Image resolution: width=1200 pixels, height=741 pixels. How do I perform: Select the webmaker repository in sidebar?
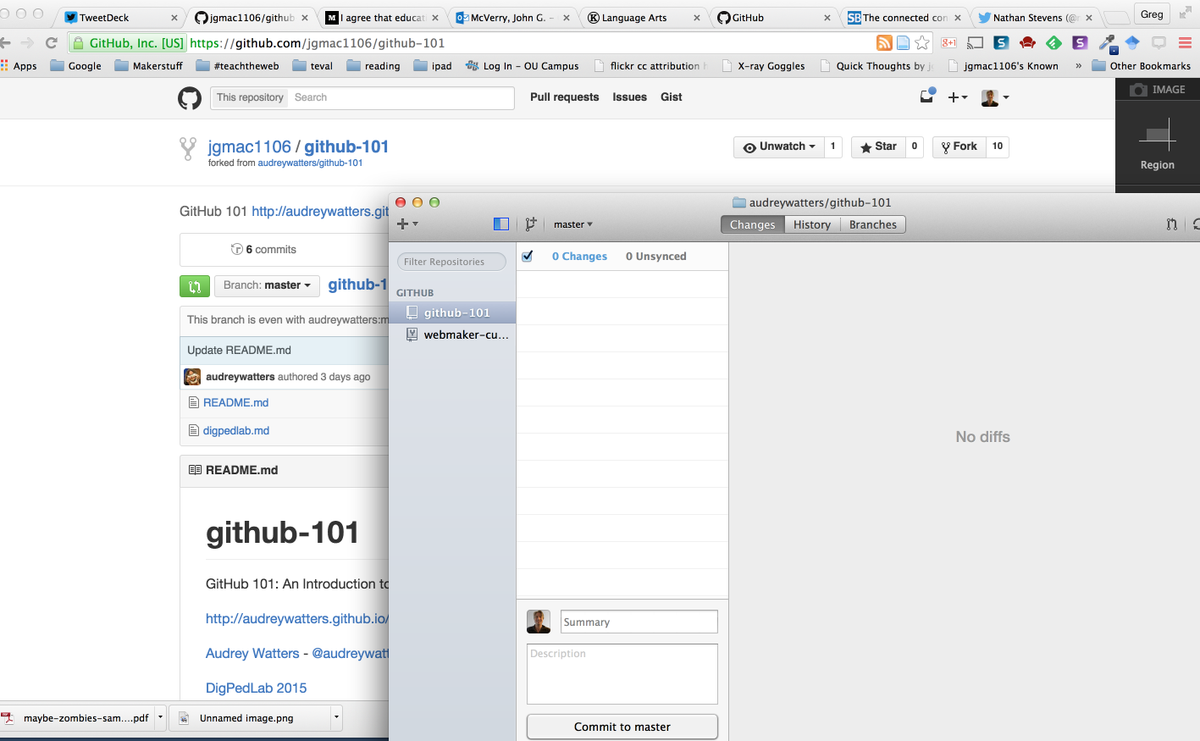(452, 335)
